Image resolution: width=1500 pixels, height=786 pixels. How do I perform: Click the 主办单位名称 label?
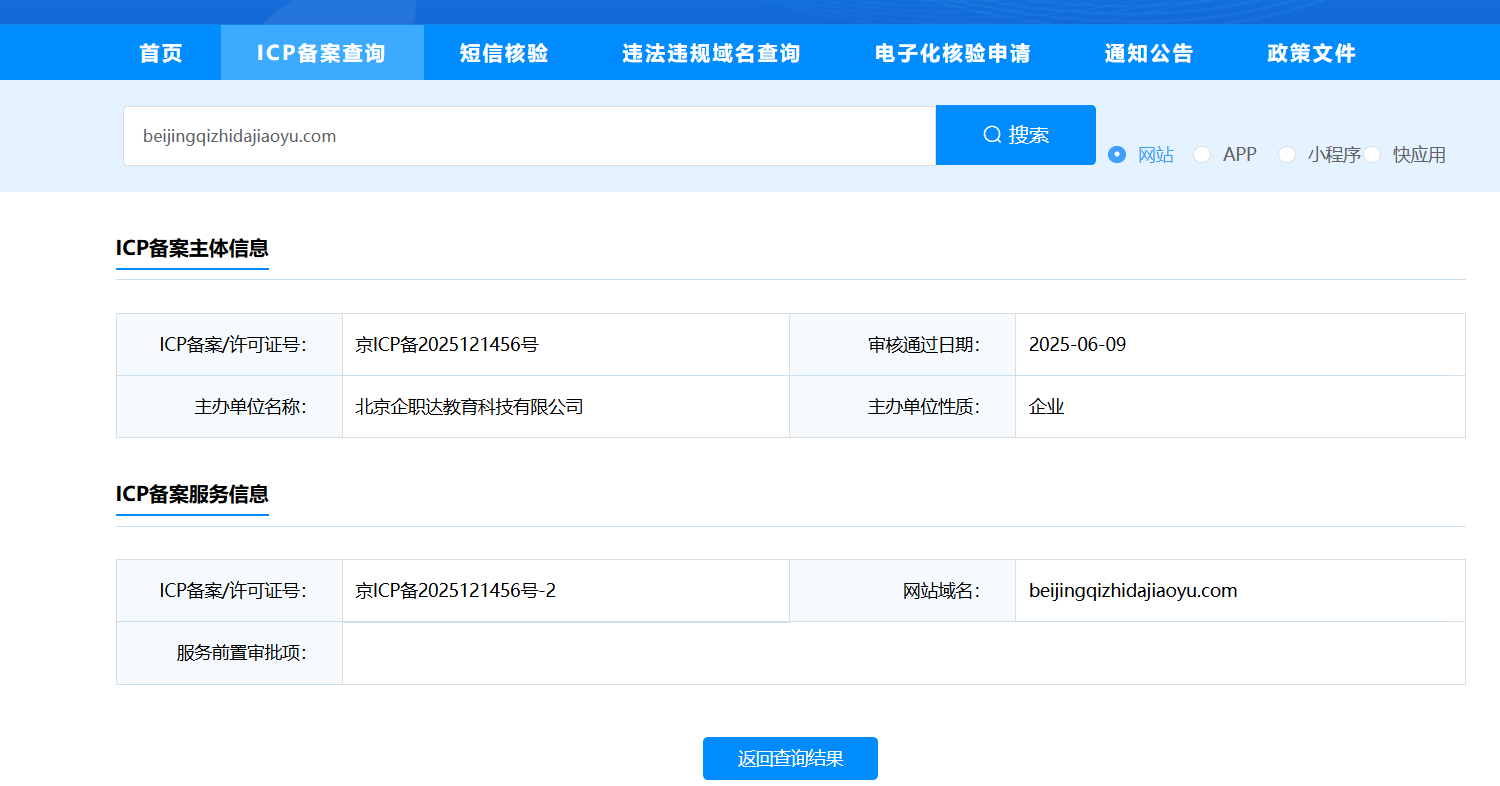(x=251, y=407)
